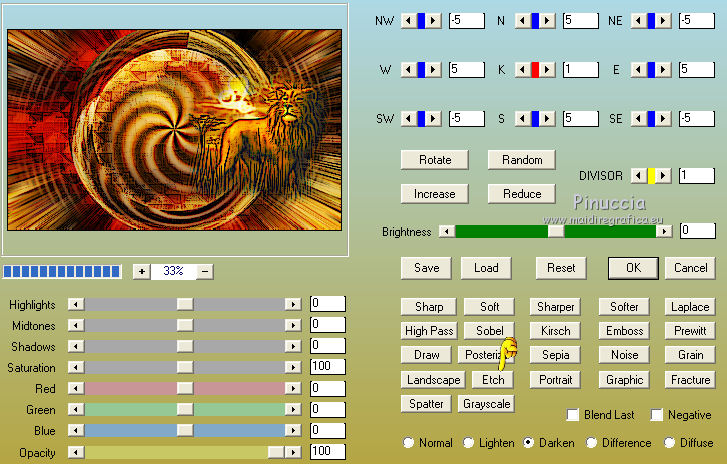This screenshot has width=727, height=464.
Task: Increase DIVISOR with right arrow
Action: point(663,176)
